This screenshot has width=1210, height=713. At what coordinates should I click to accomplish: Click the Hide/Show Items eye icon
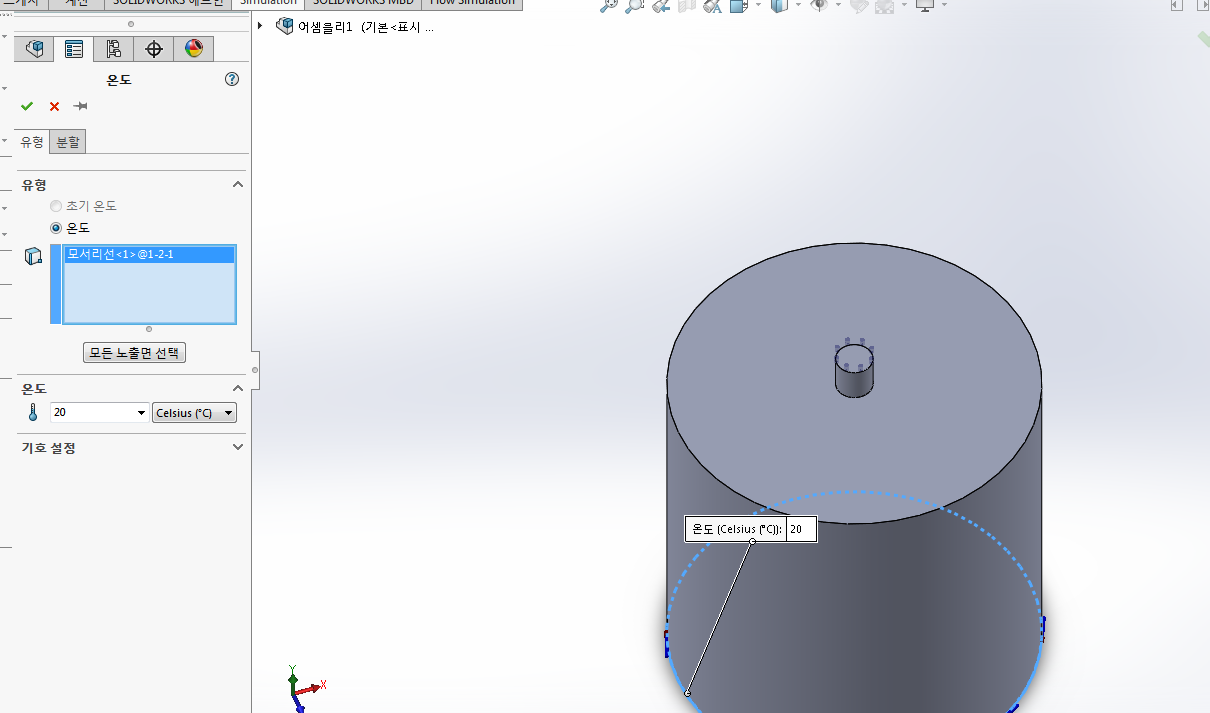[819, 5]
